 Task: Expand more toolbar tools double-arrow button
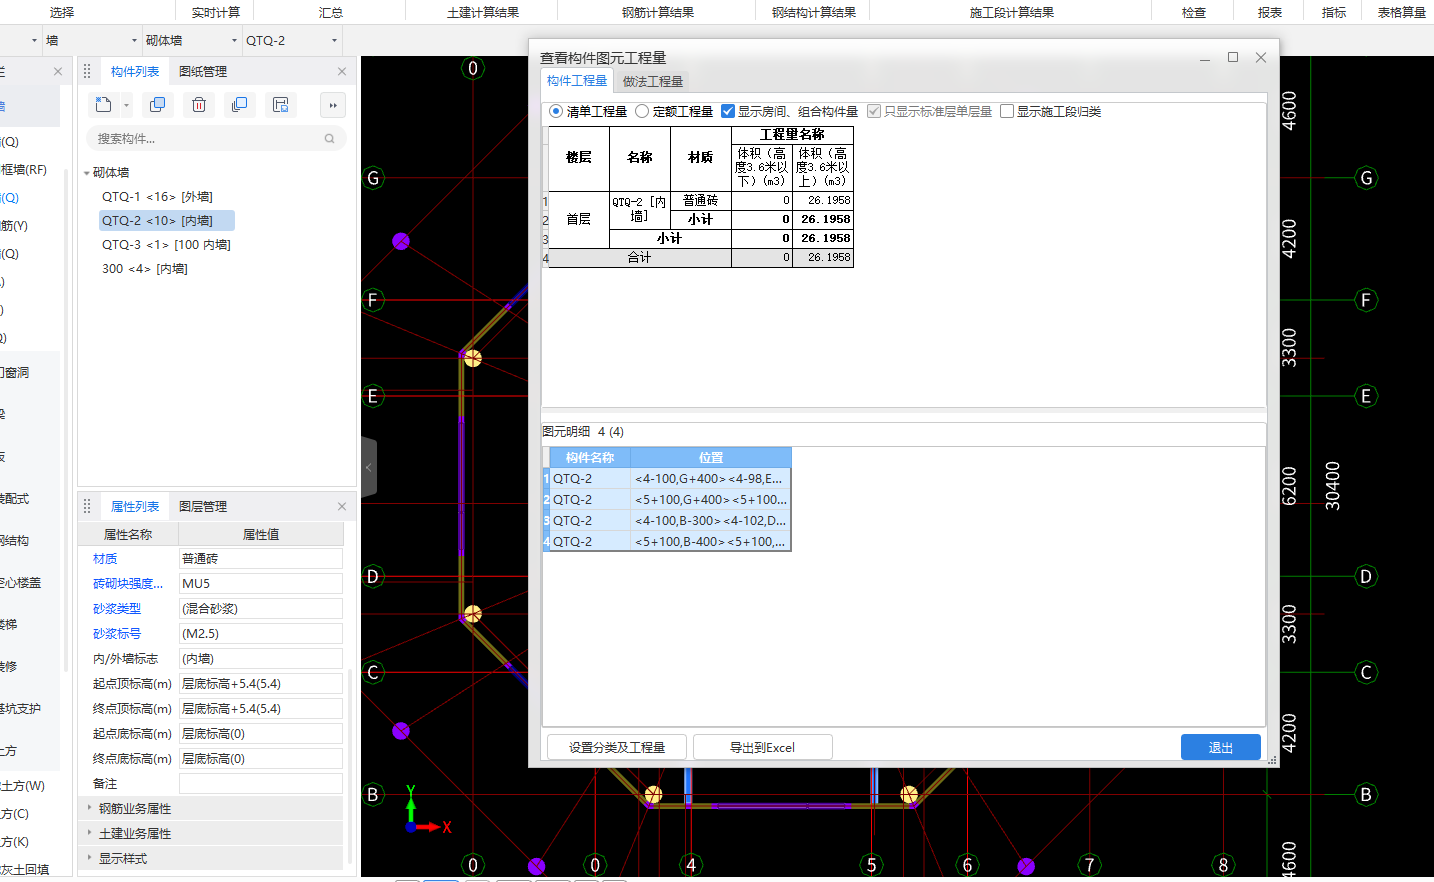pos(333,104)
